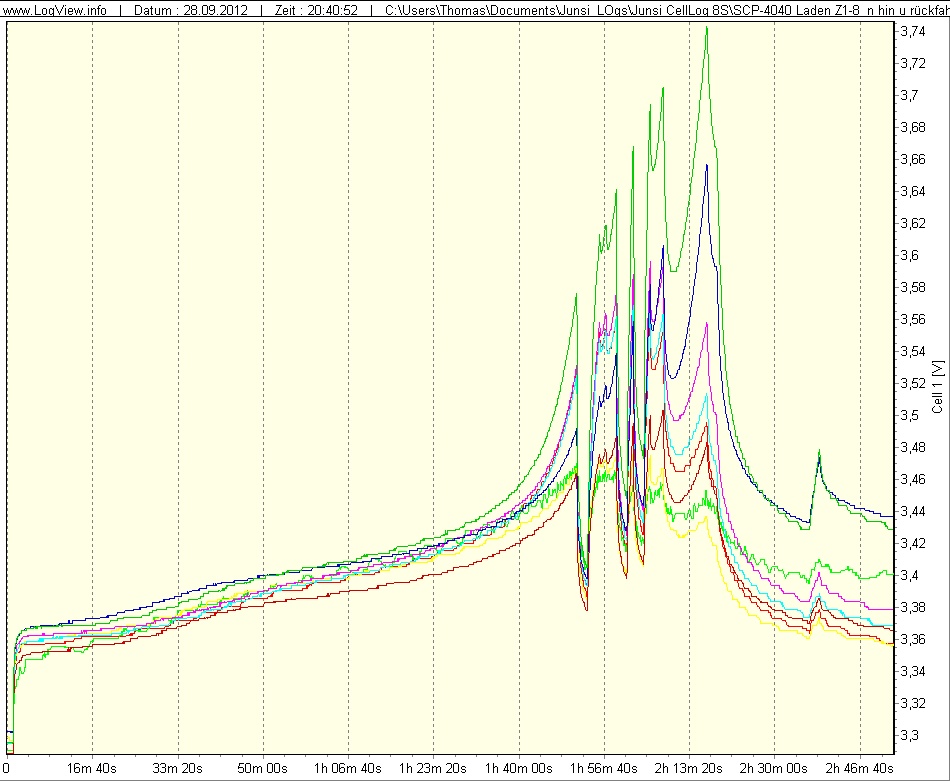
Task: Click the 3,4 value on voltage axis
Action: point(911,575)
